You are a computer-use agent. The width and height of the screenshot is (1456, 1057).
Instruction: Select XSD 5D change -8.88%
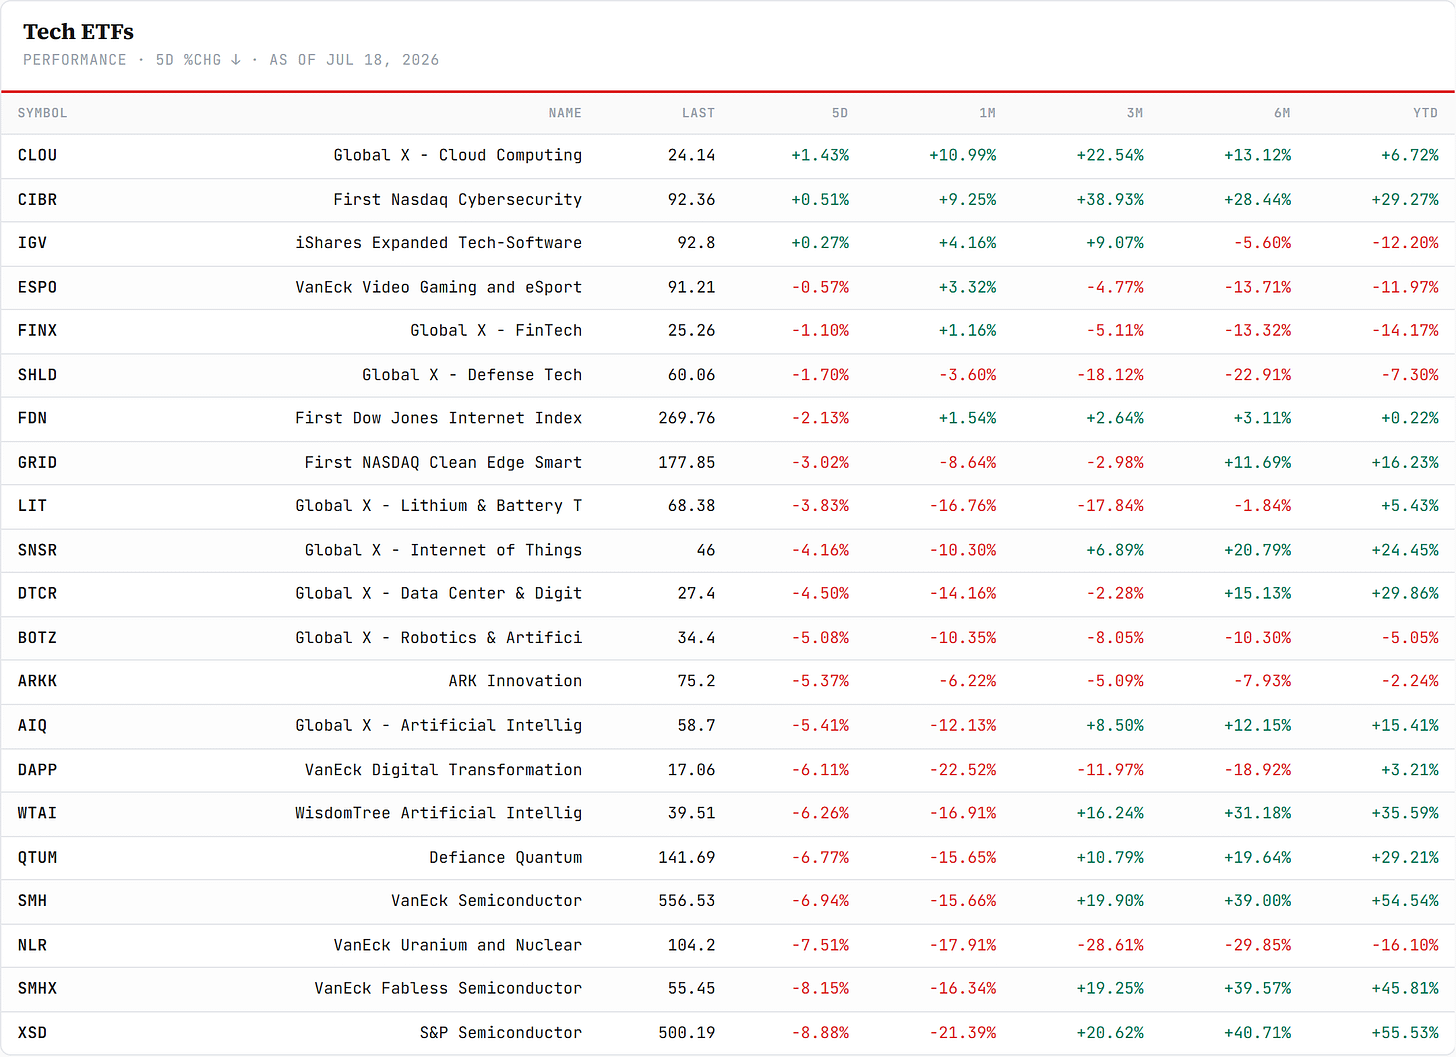point(820,1032)
